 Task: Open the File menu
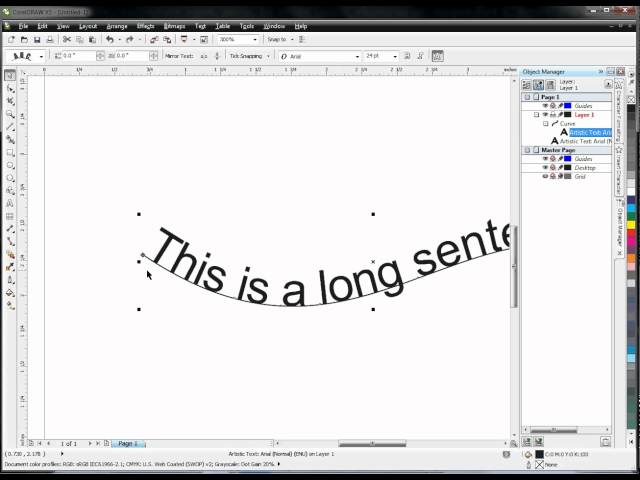23,26
